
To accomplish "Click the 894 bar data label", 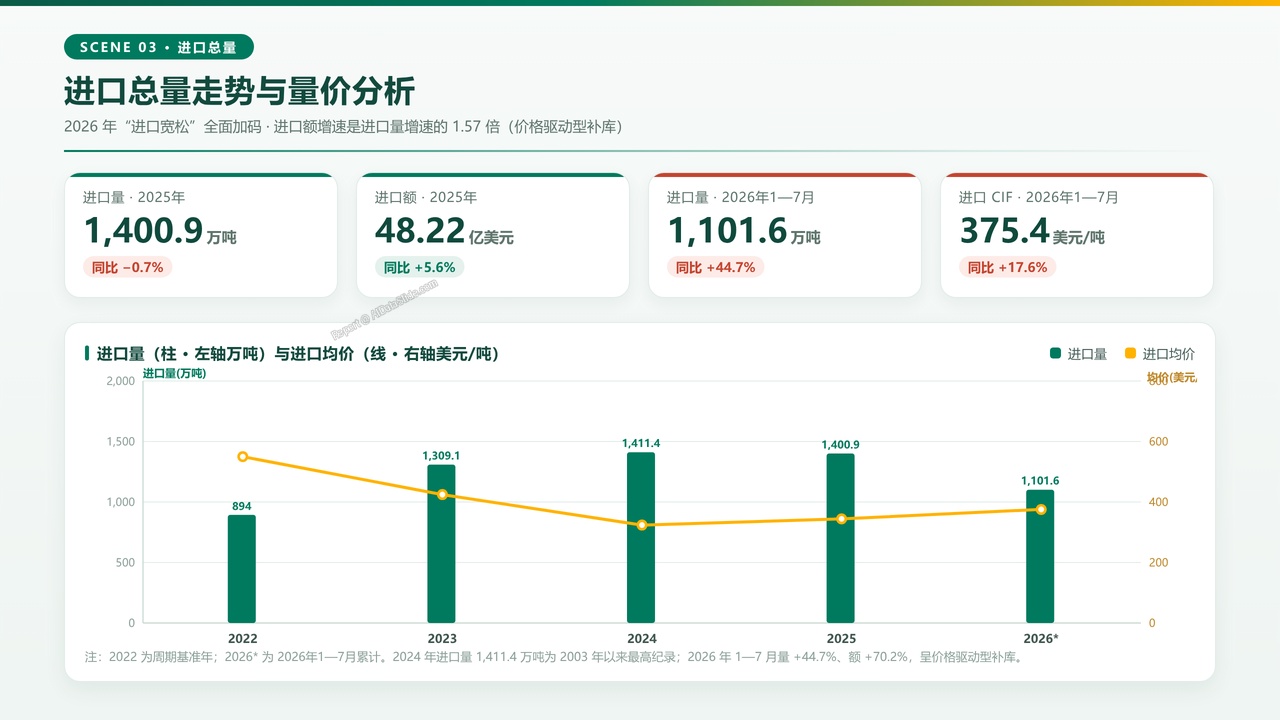I will click(242, 506).
